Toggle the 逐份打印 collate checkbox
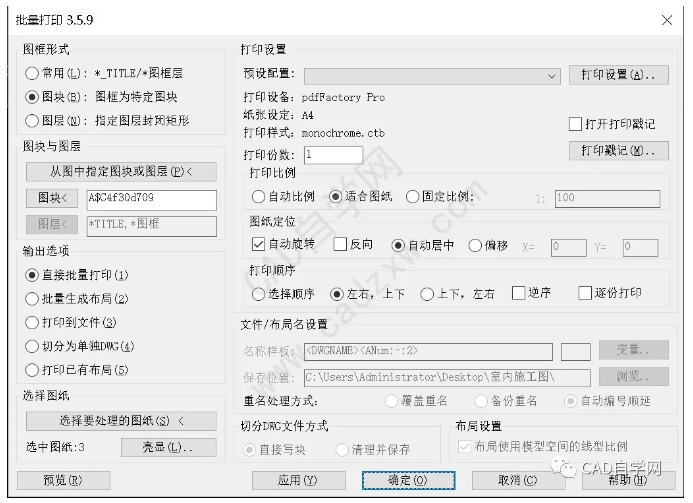This screenshot has width=693, height=503. pyautogui.click(x=585, y=293)
